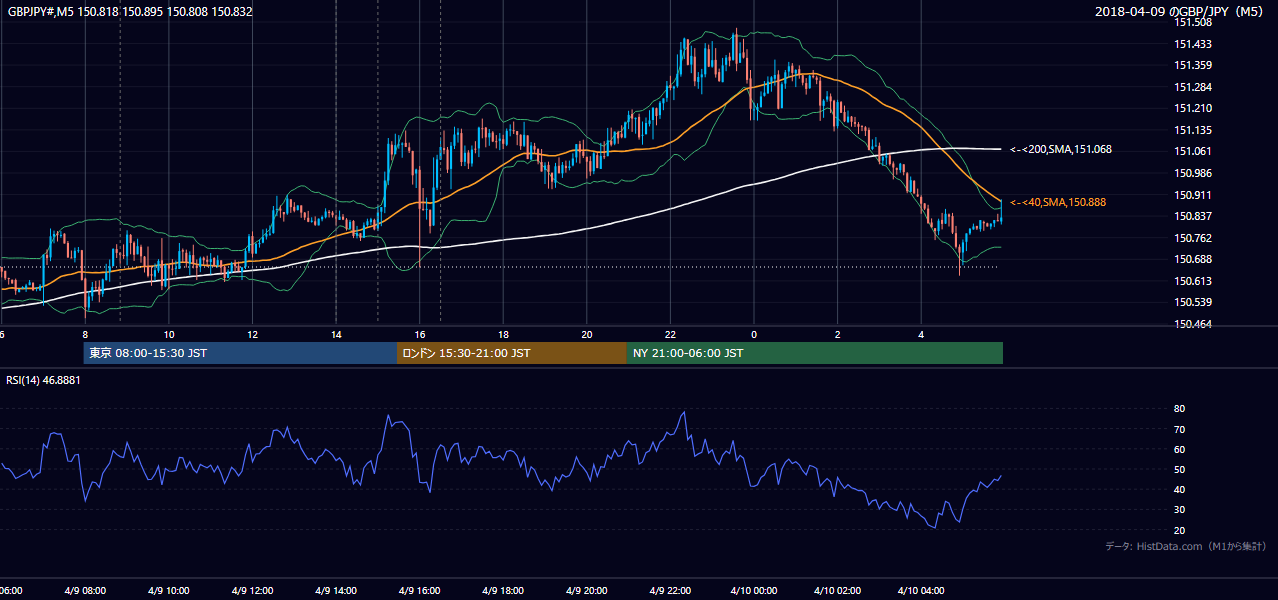Click the HistData.com data credit text
This screenshot has height=600, width=1278.
pos(1186,547)
